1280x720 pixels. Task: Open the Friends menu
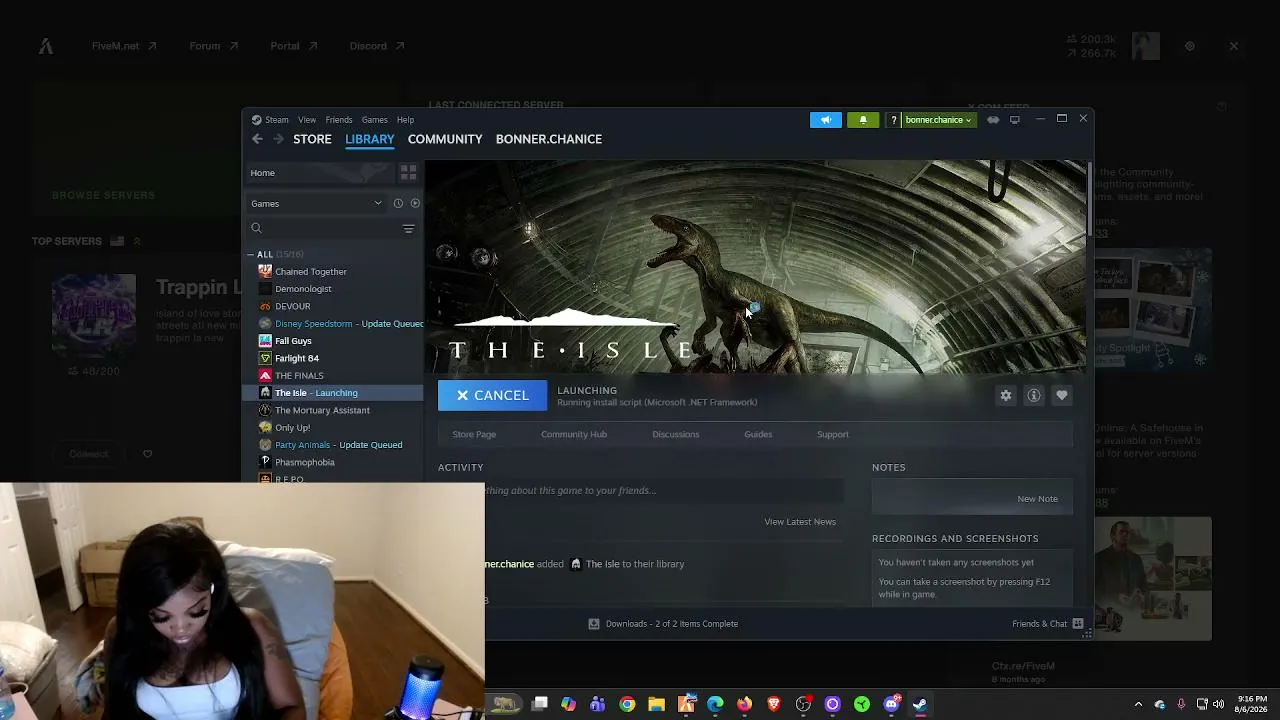(x=339, y=120)
